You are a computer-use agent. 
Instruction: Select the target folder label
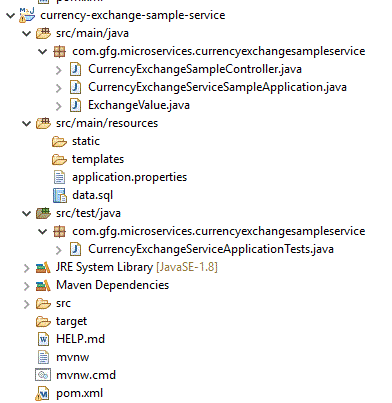point(71,321)
